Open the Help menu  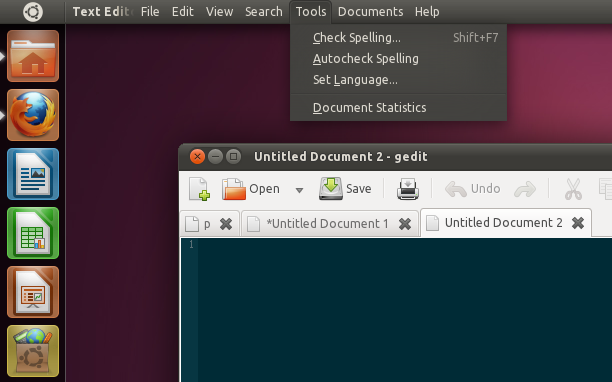click(427, 12)
